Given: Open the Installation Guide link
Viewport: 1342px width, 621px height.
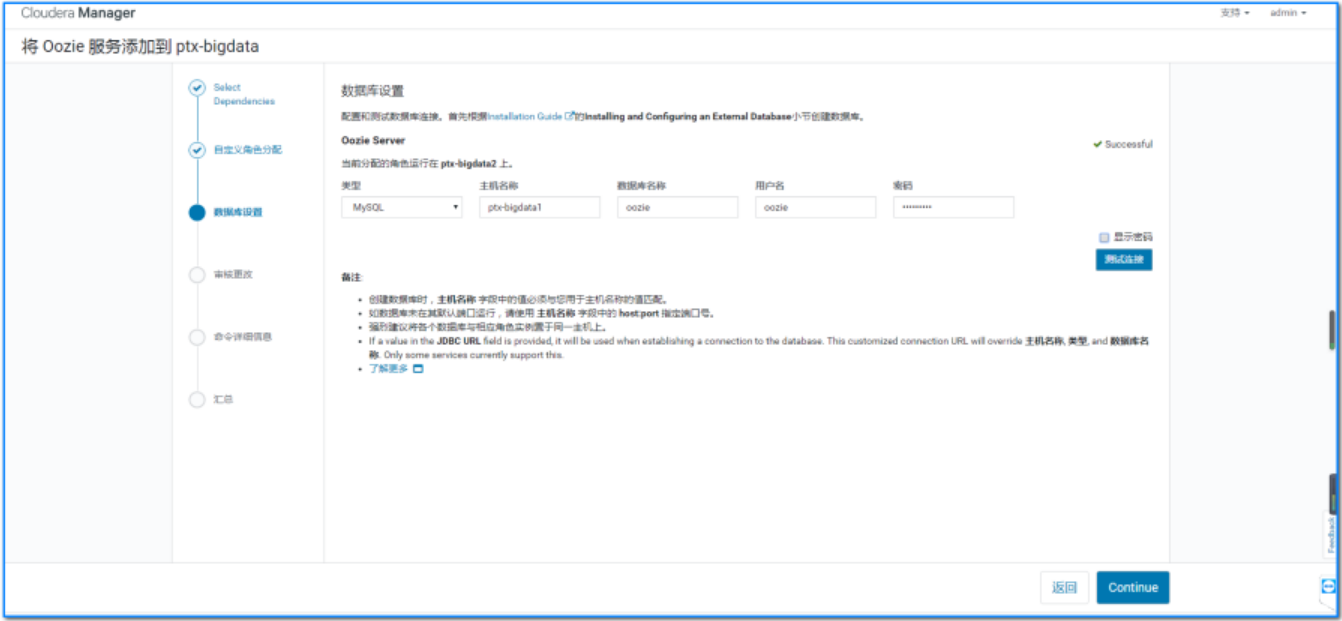Looking at the screenshot, I should [530, 116].
